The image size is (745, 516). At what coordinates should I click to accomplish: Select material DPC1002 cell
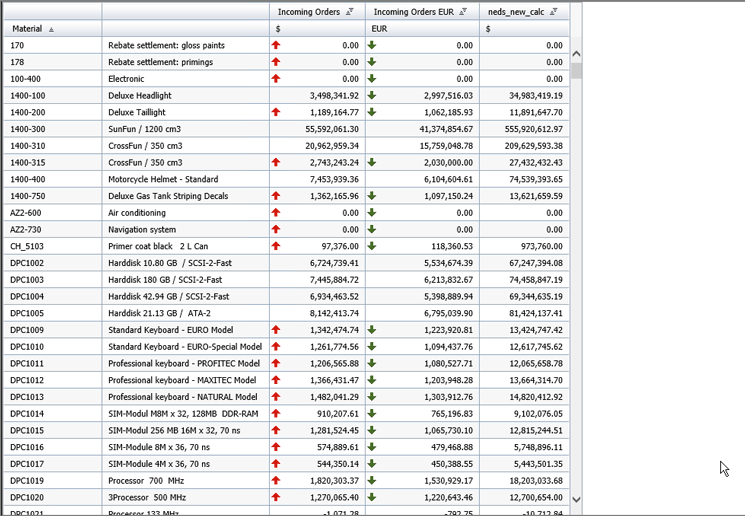point(52,263)
